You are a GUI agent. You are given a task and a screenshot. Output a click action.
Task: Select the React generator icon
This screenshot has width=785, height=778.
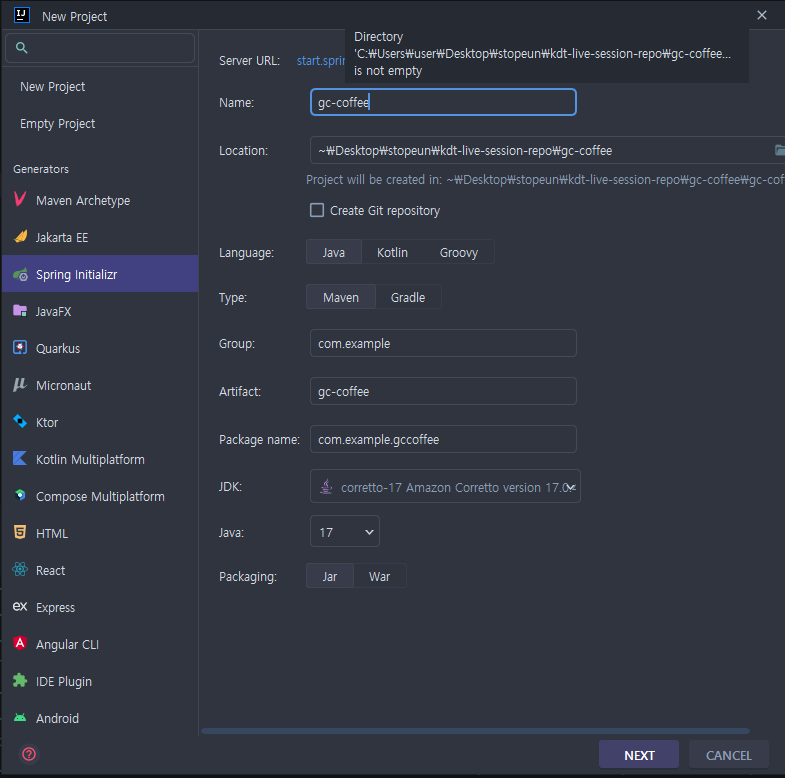pyautogui.click(x=20, y=570)
